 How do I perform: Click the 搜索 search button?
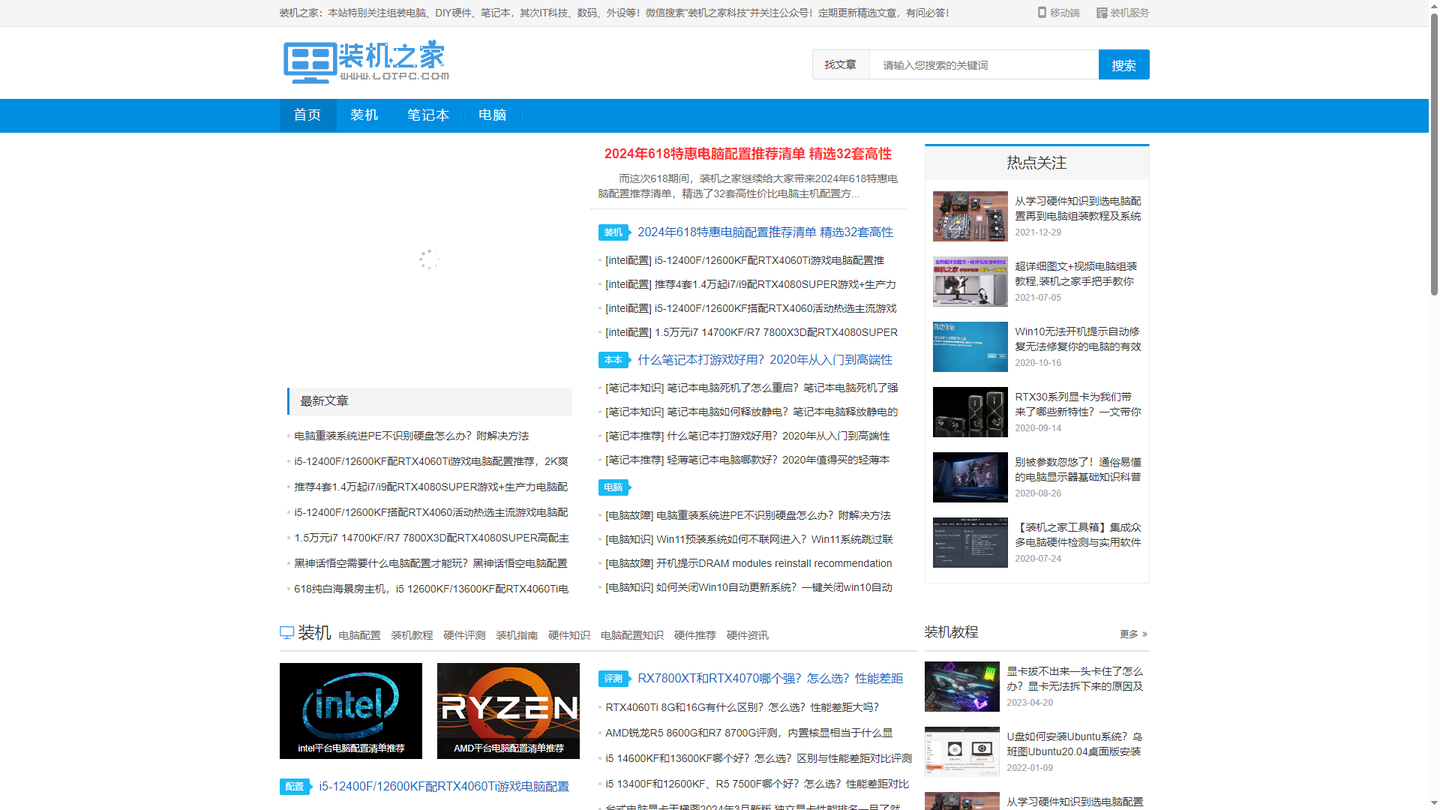(1124, 65)
